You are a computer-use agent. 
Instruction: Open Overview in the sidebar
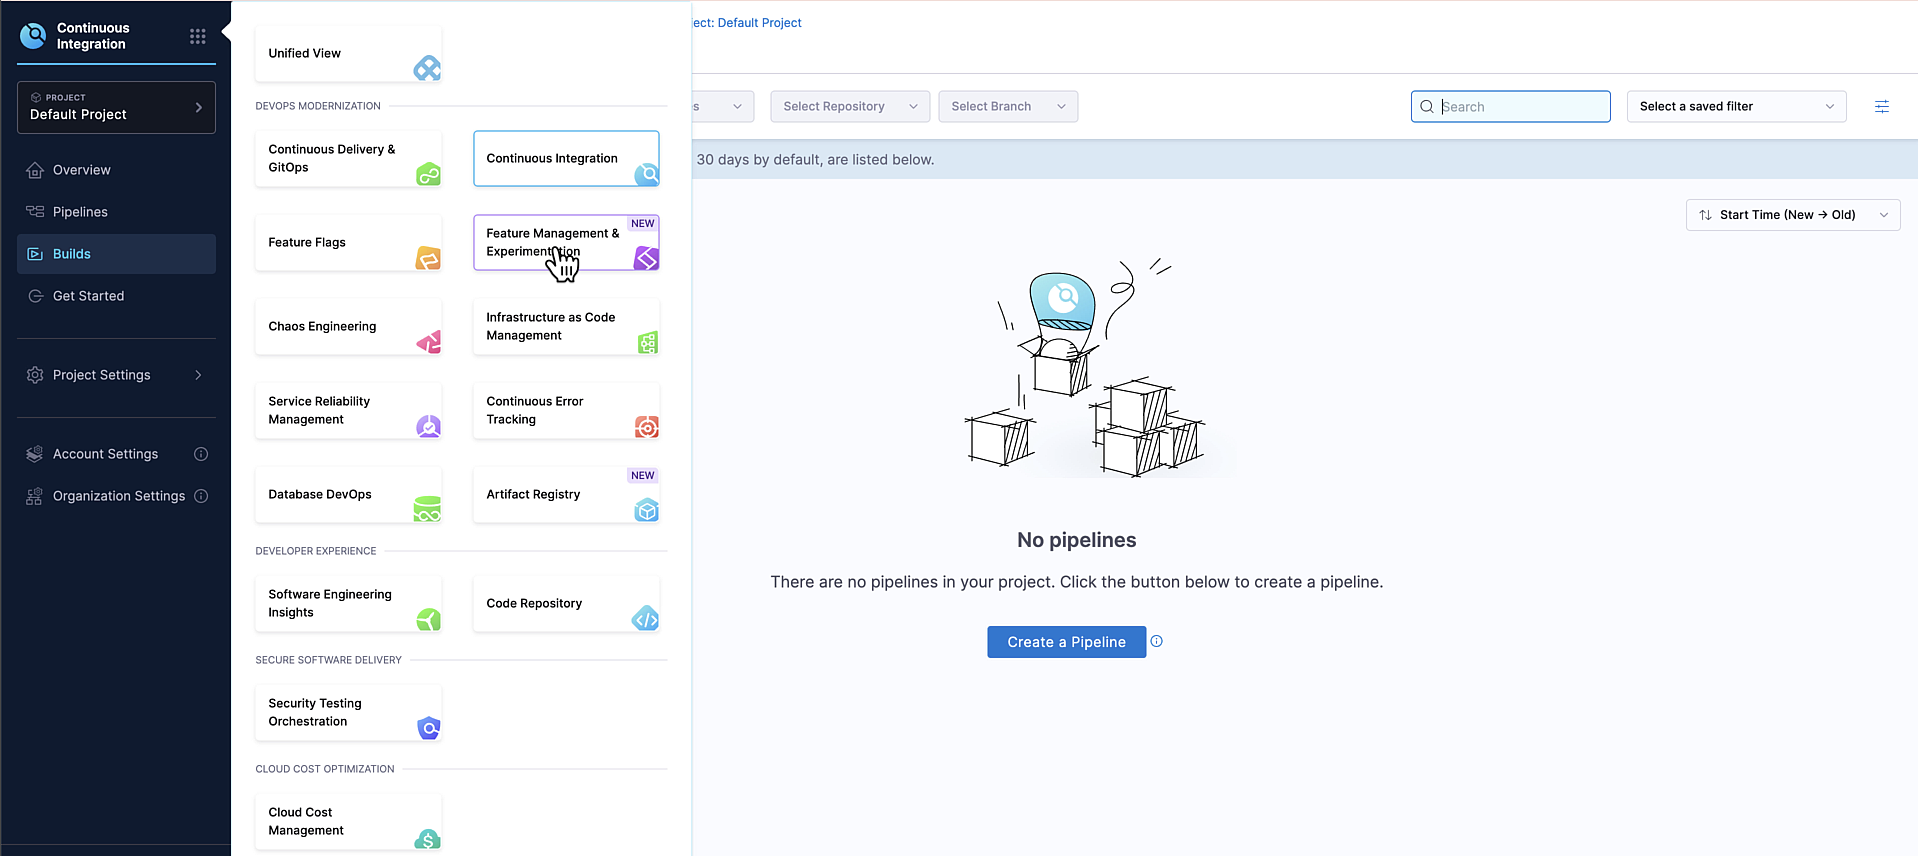click(x=81, y=170)
